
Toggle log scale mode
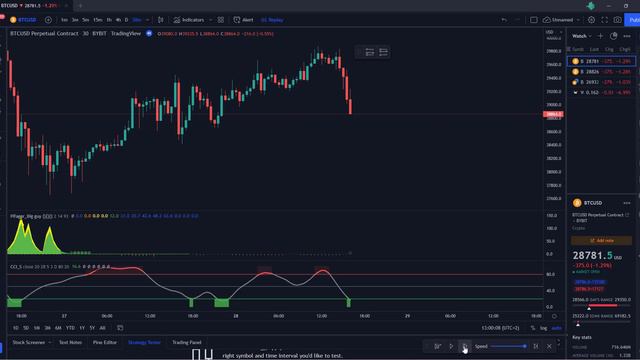[x=544, y=328]
